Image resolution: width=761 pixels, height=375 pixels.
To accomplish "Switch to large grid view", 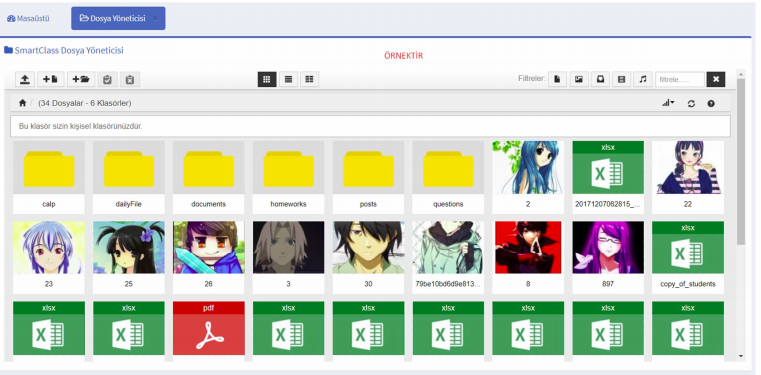I will (x=267, y=80).
